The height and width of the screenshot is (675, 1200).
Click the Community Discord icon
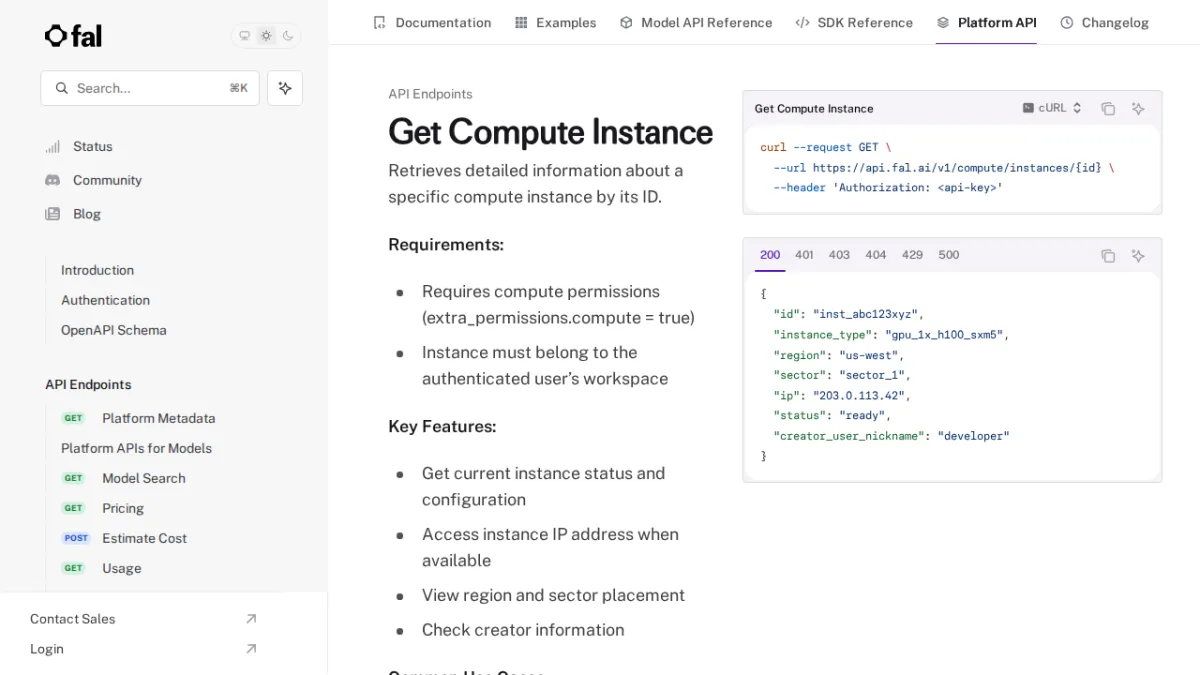tap(53, 180)
